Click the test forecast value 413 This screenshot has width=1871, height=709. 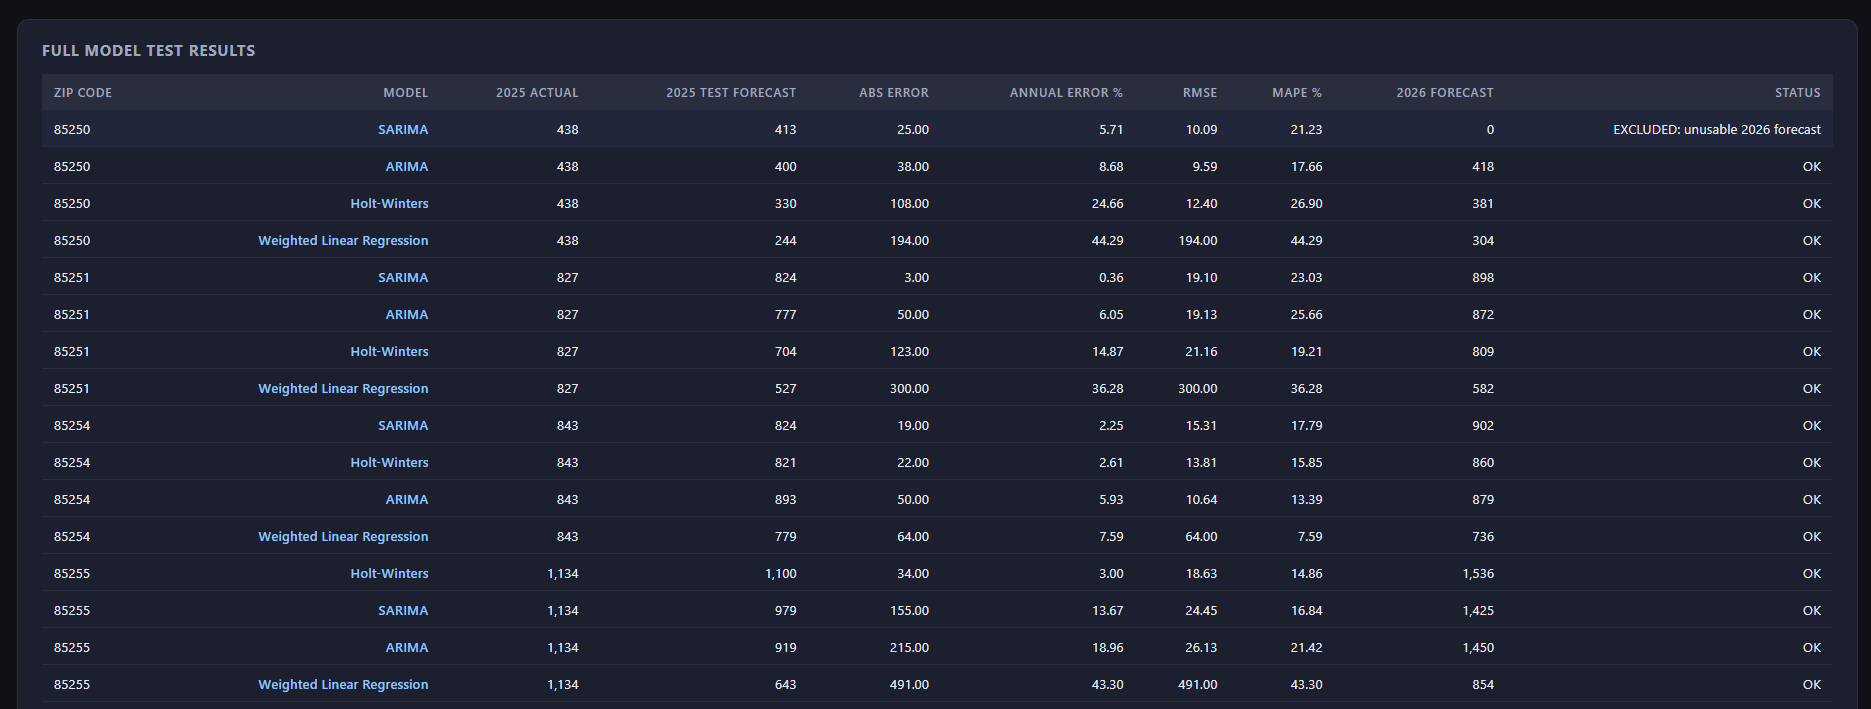tap(785, 130)
